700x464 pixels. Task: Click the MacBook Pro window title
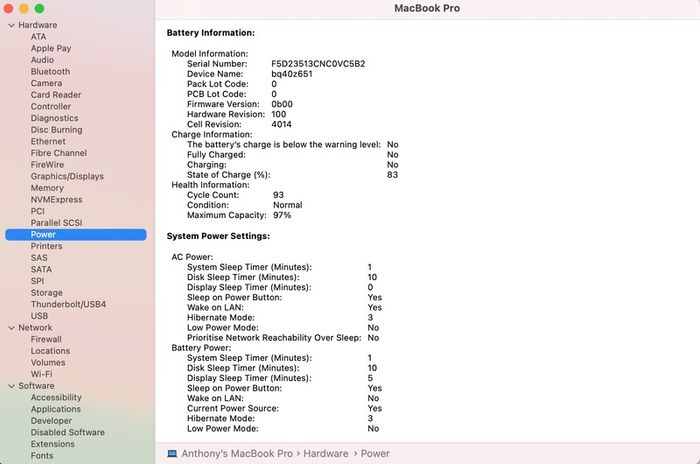(427, 8)
